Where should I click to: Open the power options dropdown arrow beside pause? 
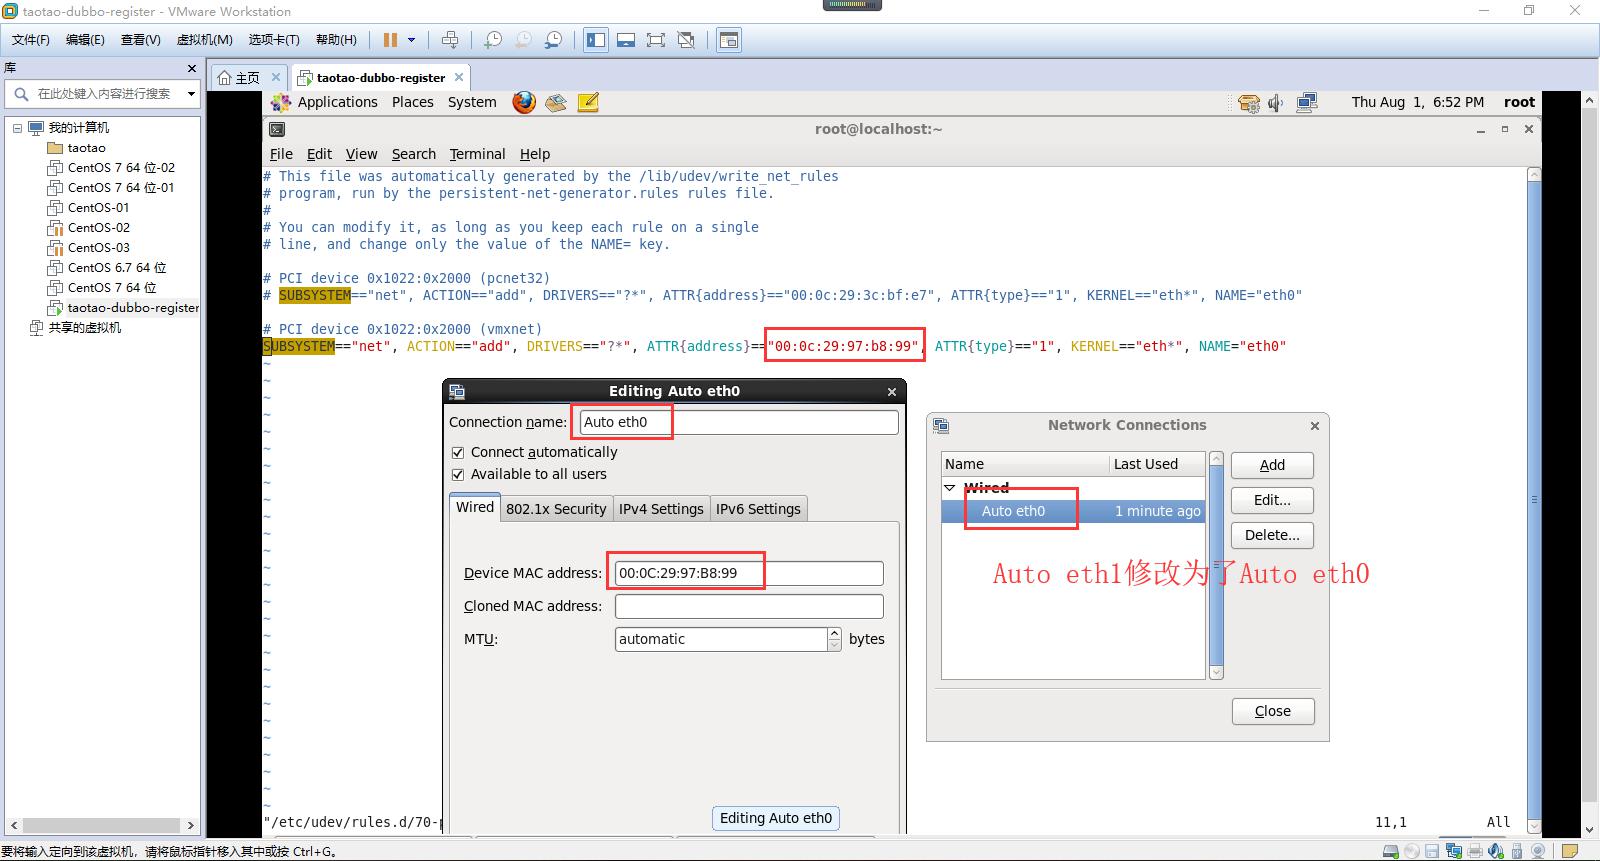[411, 40]
